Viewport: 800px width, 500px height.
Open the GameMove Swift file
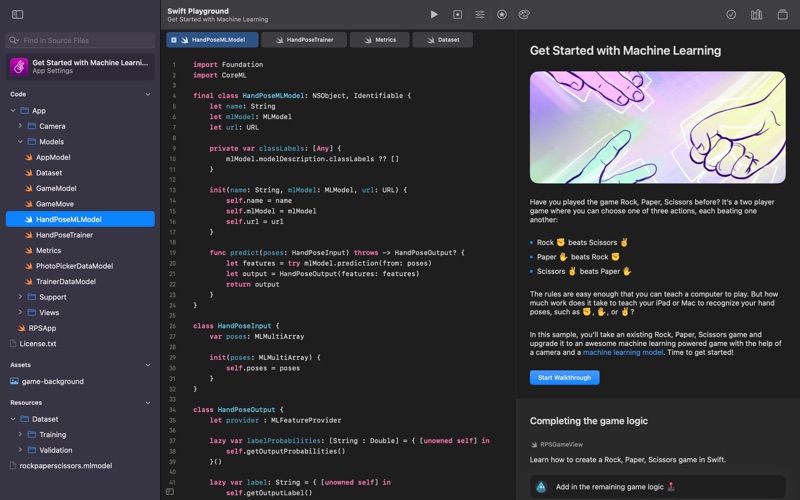coord(55,204)
